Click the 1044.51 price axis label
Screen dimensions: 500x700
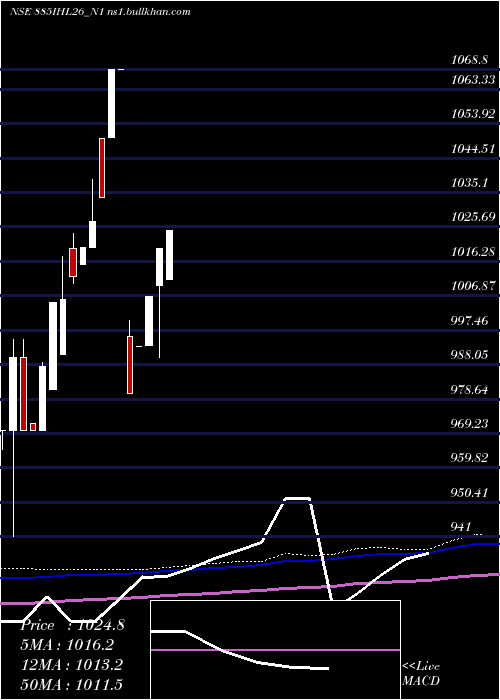point(473,148)
